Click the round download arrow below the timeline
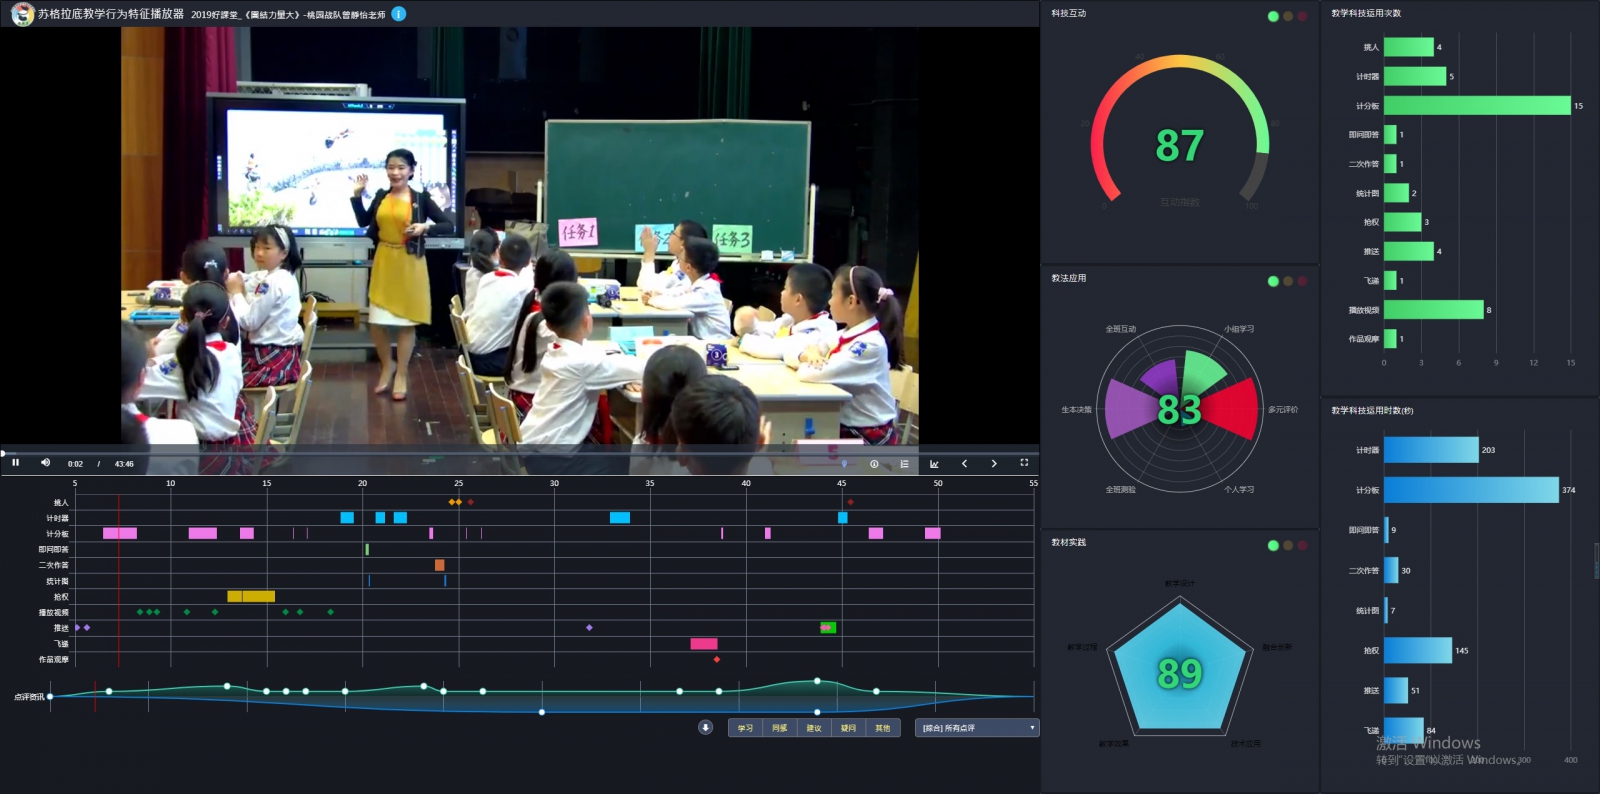This screenshot has width=1600, height=794. click(705, 728)
